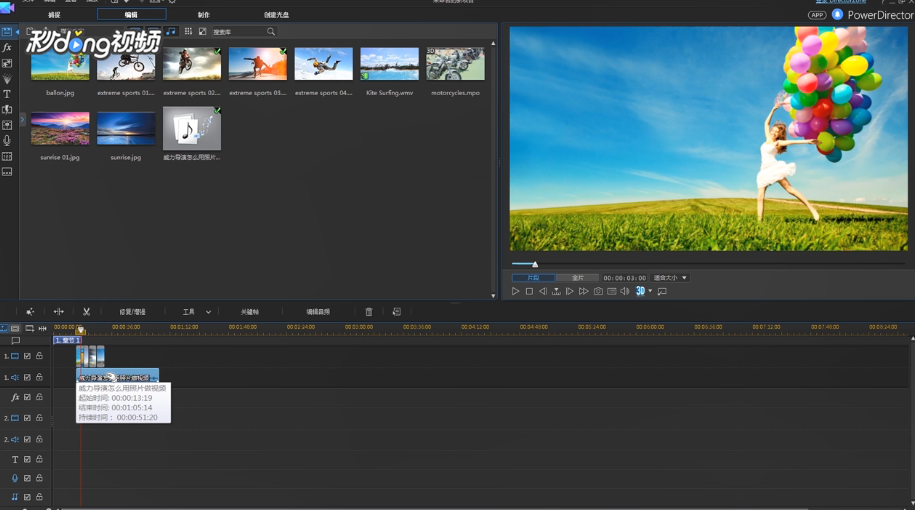Click the snapshot camera icon
The width and height of the screenshot is (915, 510).
pyautogui.click(x=598, y=291)
